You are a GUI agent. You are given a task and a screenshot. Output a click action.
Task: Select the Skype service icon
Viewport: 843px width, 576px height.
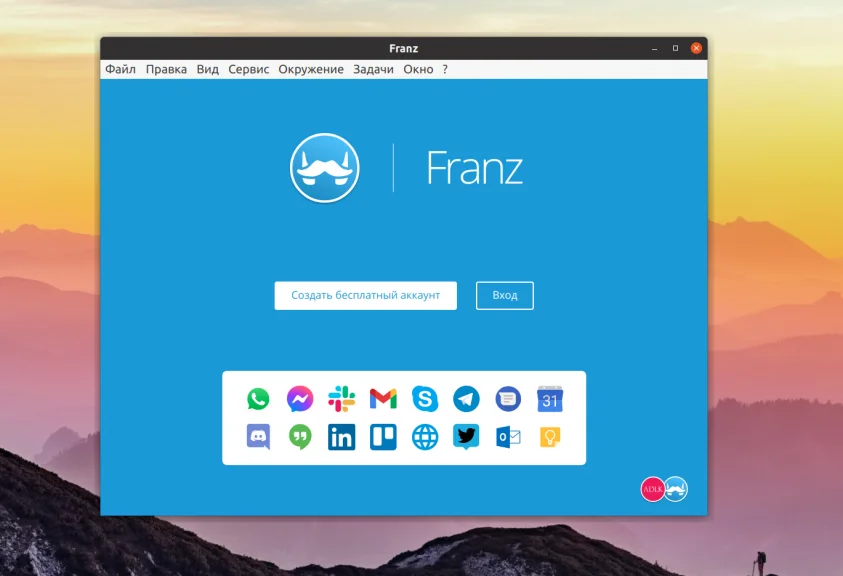pyautogui.click(x=425, y=399)
